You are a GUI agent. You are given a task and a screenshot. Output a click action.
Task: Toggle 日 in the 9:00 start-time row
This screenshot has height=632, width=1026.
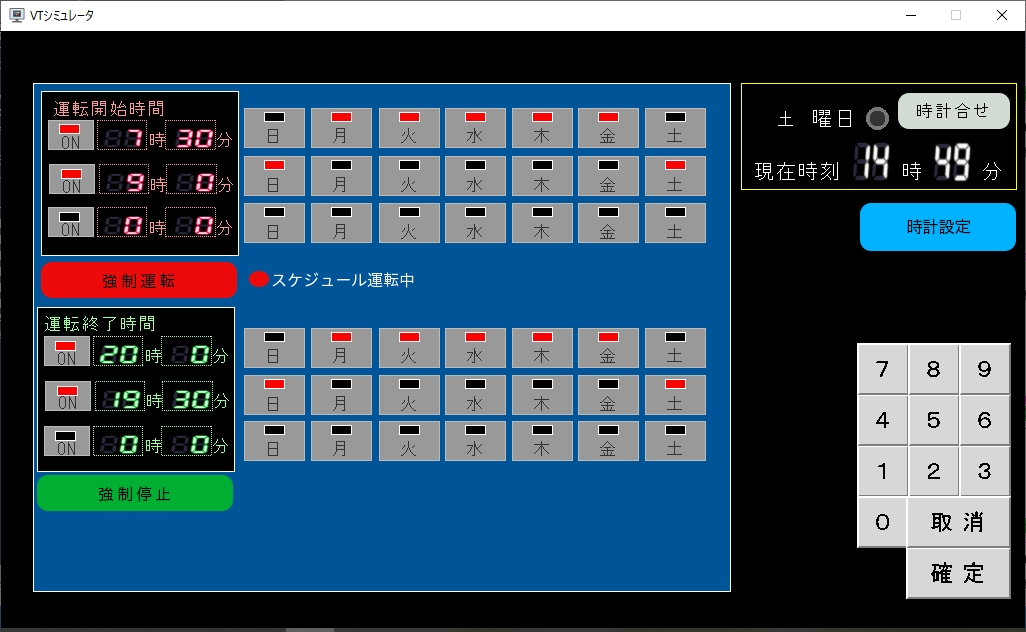pos(274,176)
